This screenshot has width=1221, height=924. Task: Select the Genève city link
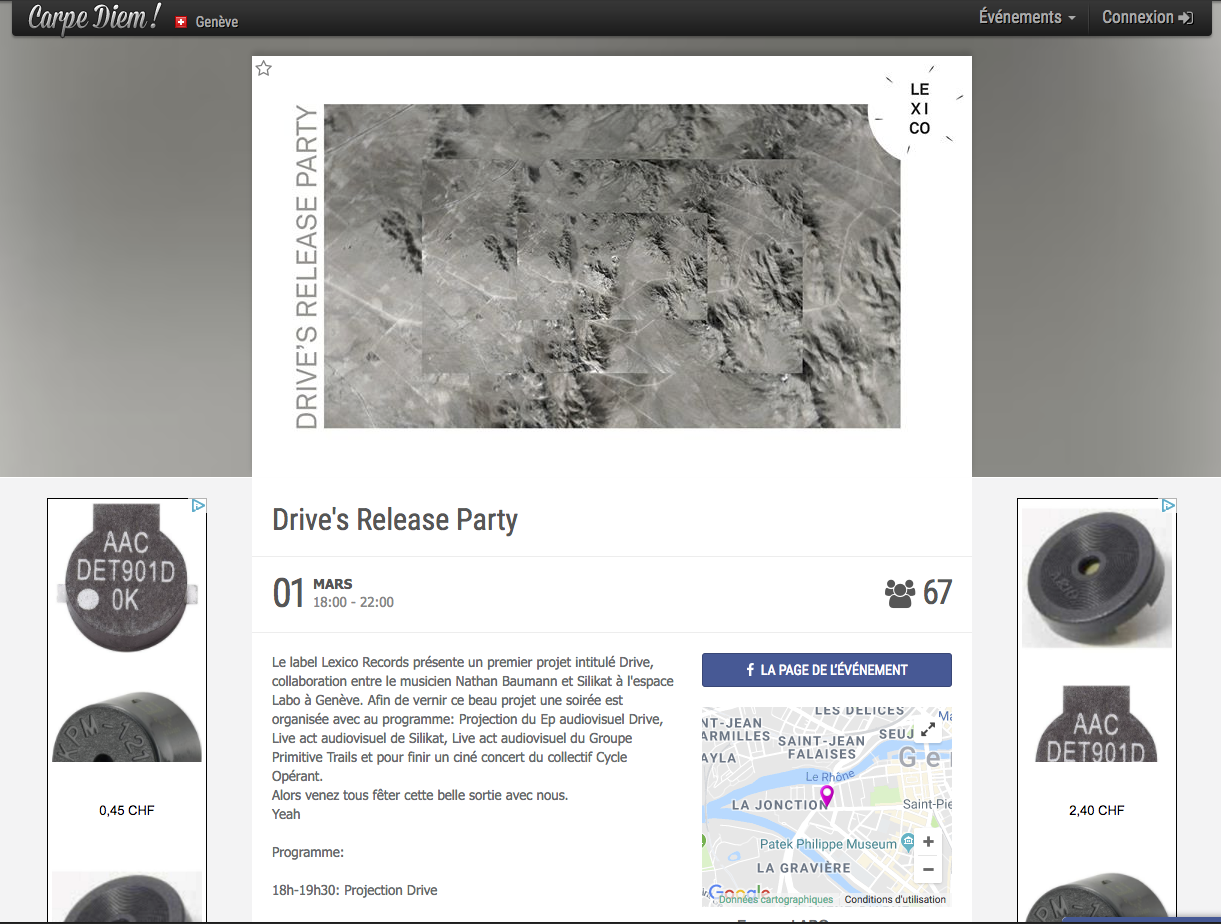pos(217,22)
